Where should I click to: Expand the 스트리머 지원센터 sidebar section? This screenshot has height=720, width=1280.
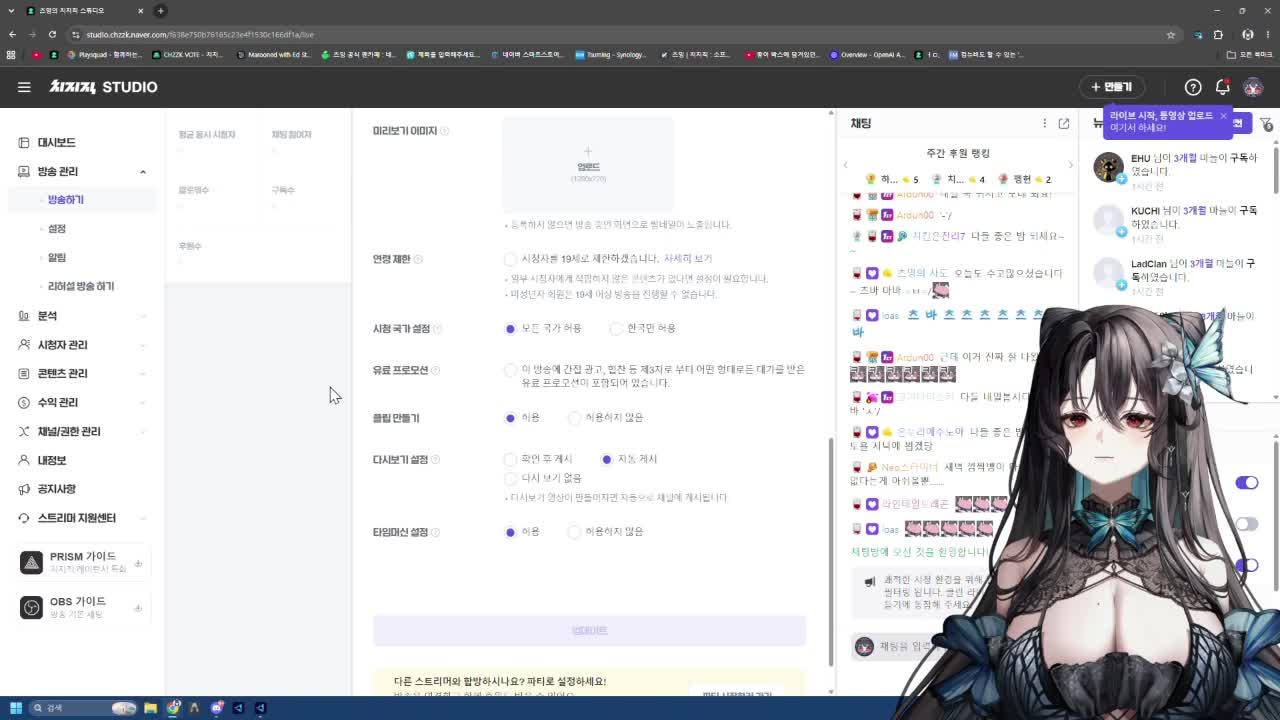point(142,518)
